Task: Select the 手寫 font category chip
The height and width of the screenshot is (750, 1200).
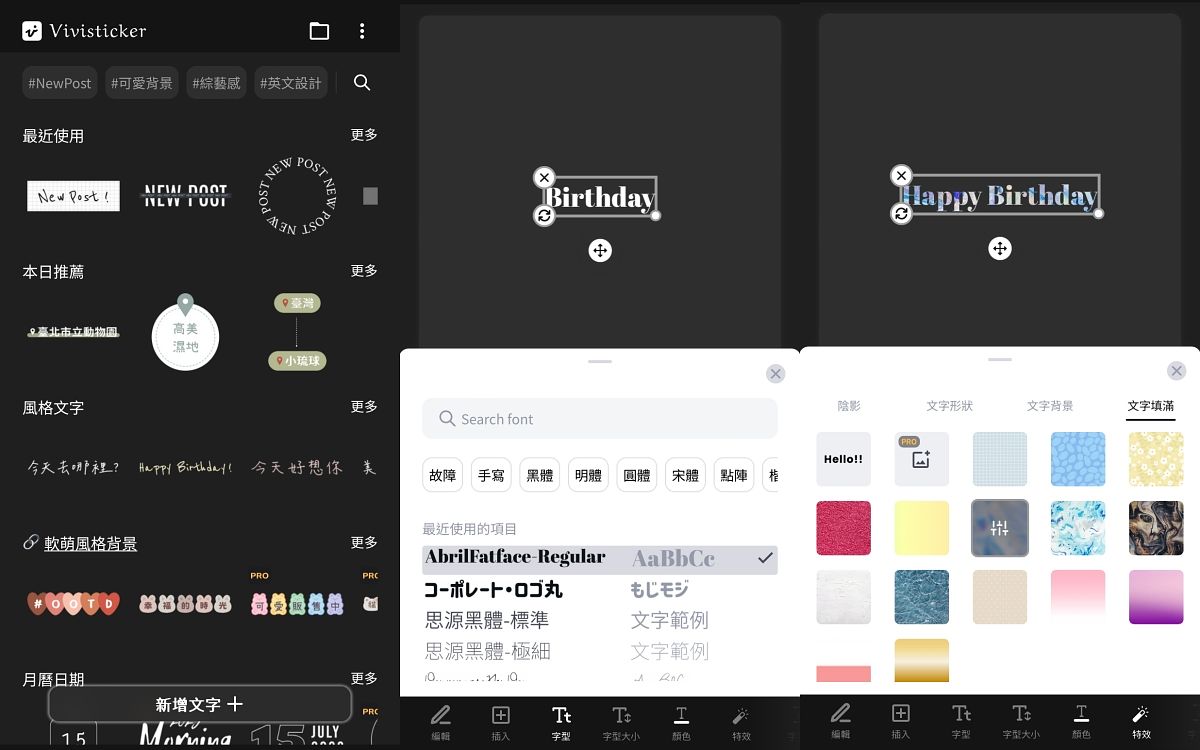Action: click(x=491, y=476)
